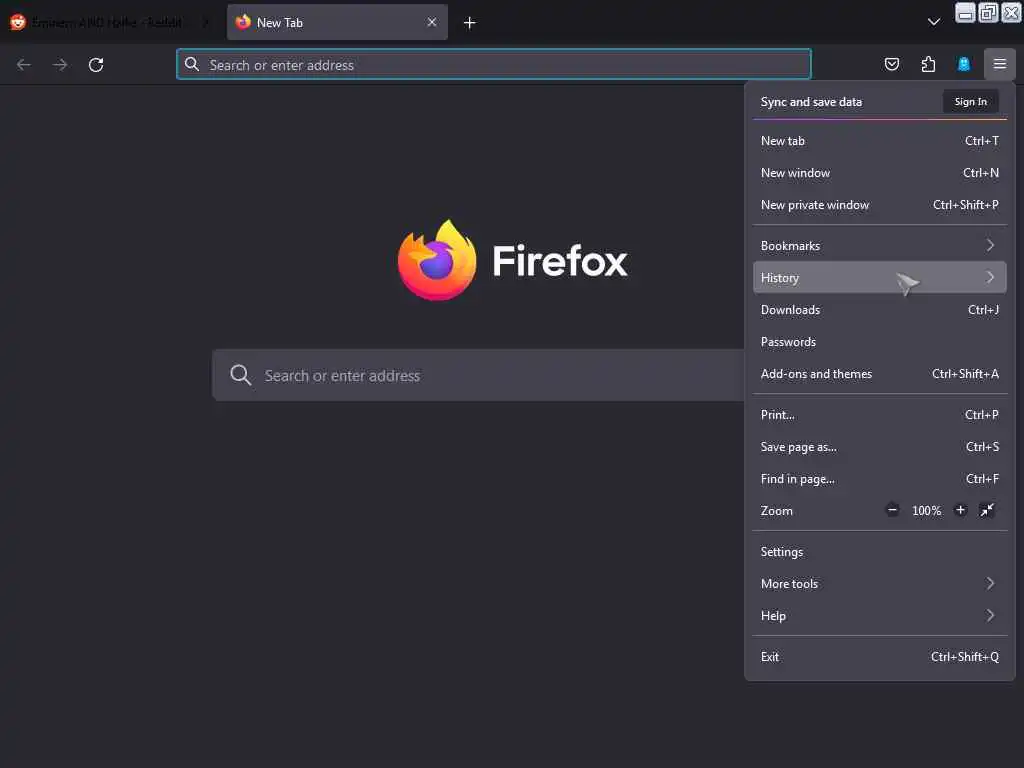Click Sign In button in menu
Image resolution: width=1024 pixels, height=768 pixels.
970,101
